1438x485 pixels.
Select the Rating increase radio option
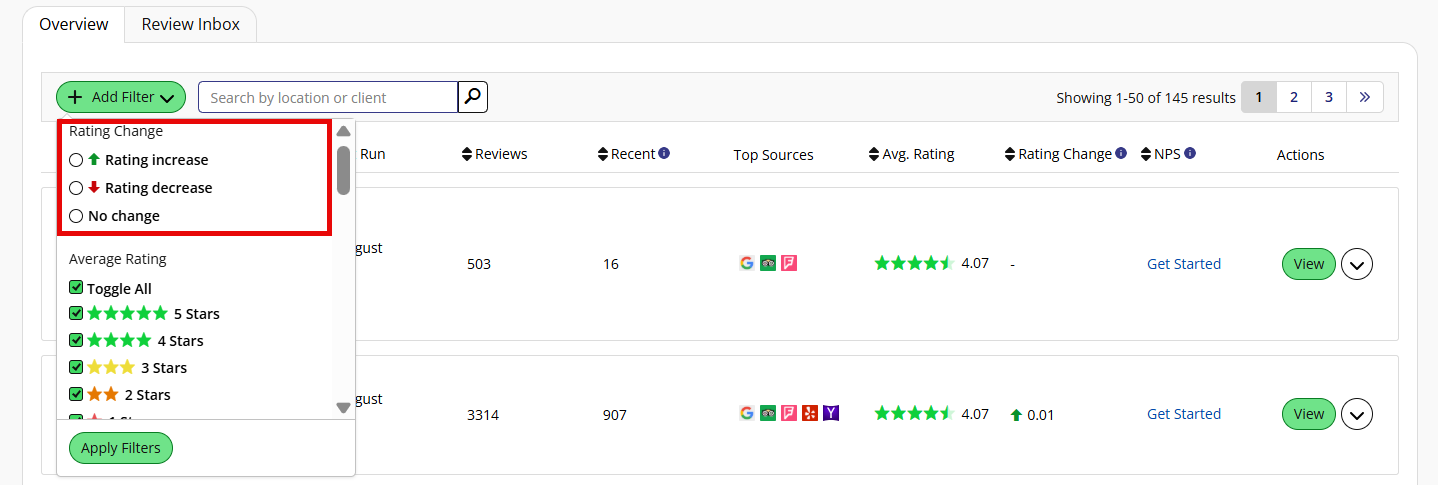(76, 160)
